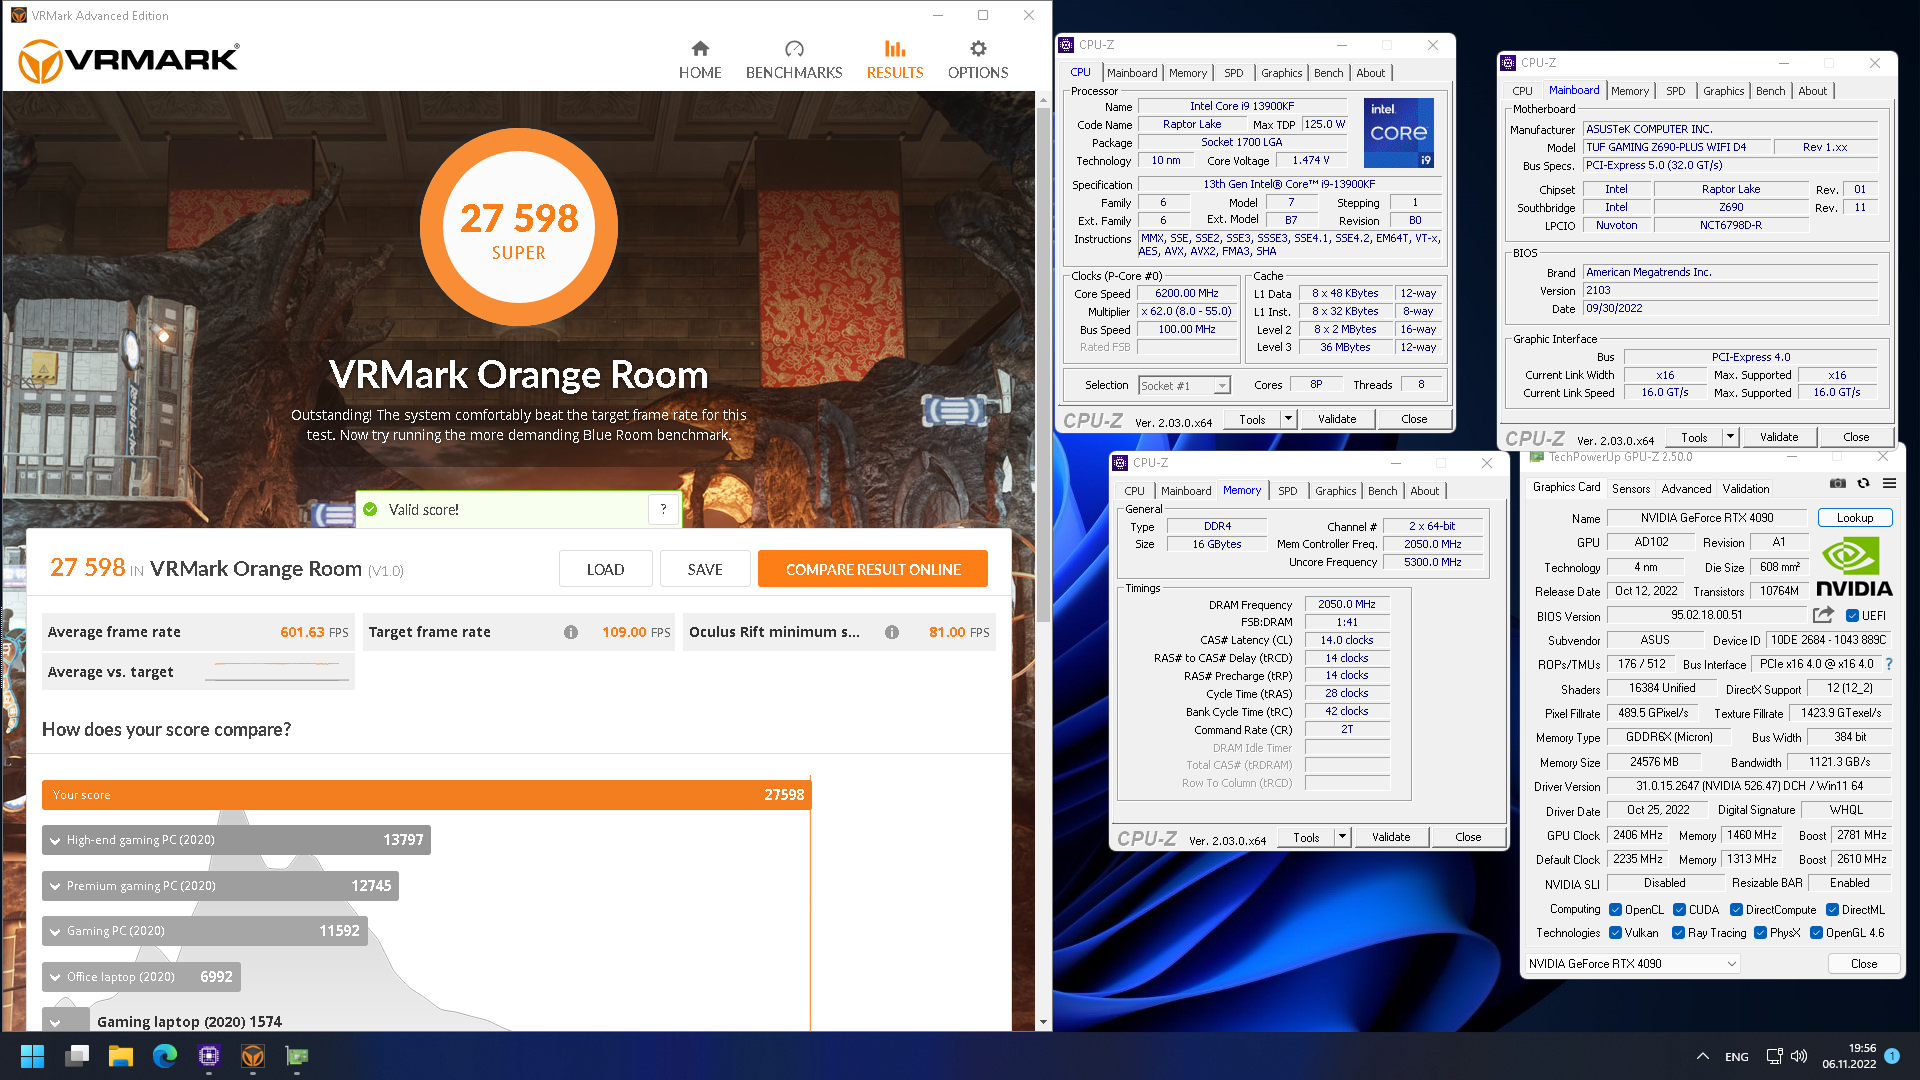Toggle the DirectCompute checkbox in GPU-Z
This screenshot has width=1920, height=1080.
[1737, 910]
